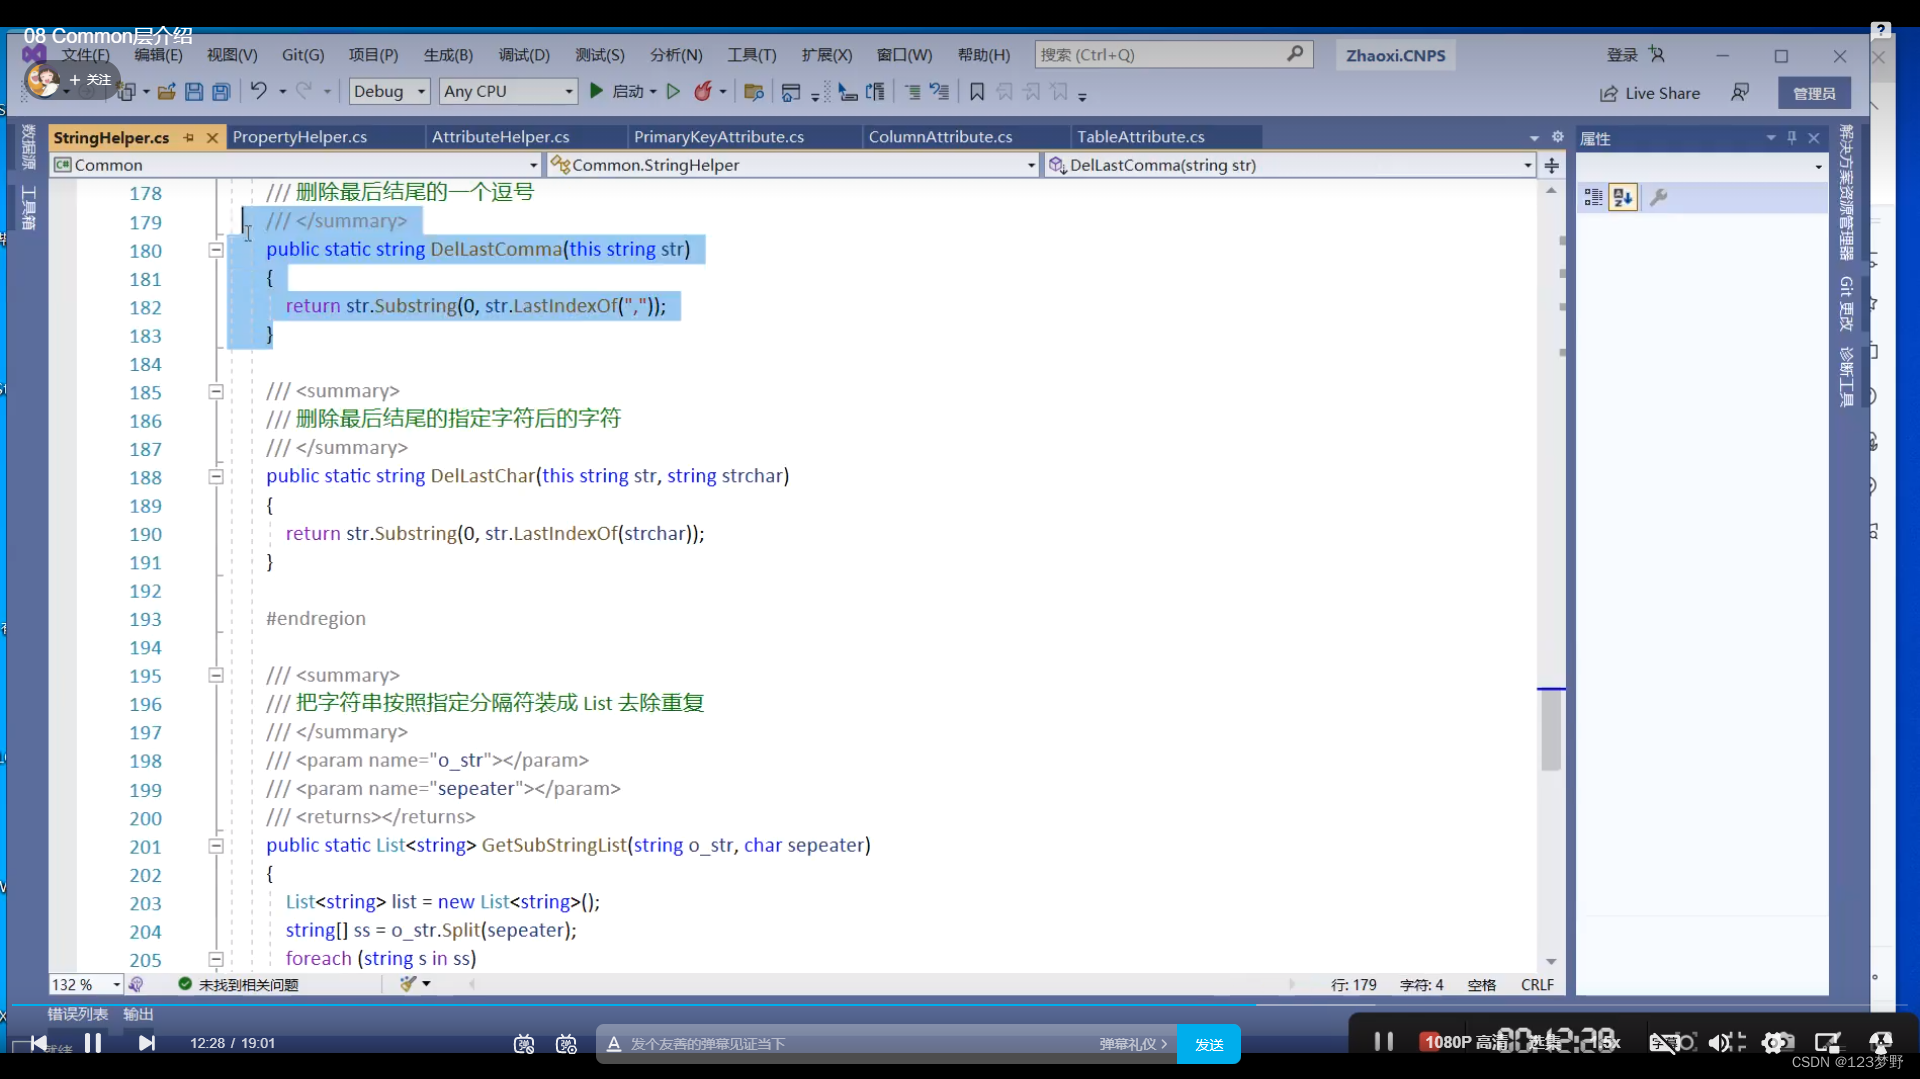The width and height of the screenshot is (1920, 1079).
Task: Undo the last edit with Undo arrow
Action: [258, 91]
